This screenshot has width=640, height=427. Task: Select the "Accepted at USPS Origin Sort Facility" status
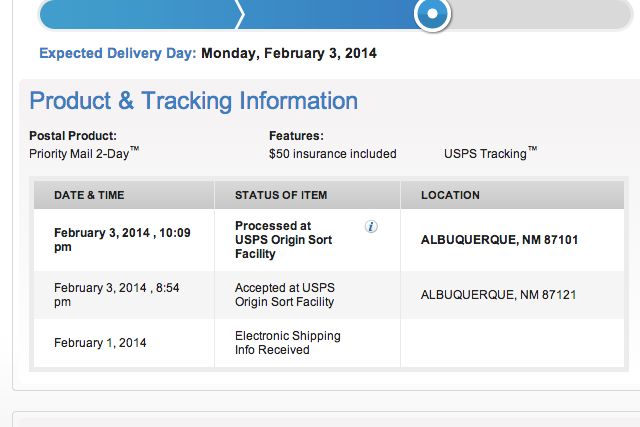(x=284, y=295)
